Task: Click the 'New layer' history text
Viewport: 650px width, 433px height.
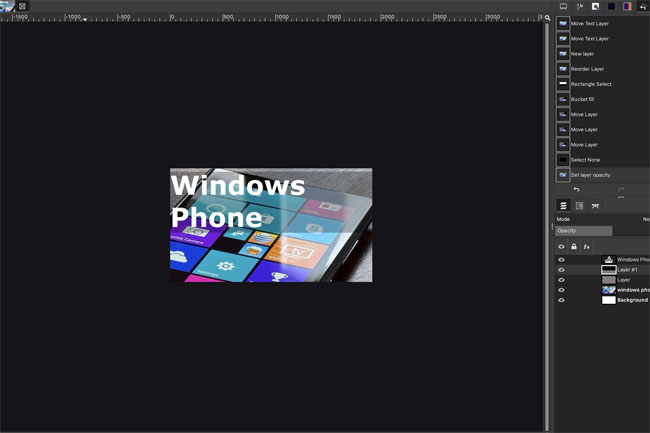Action: click(x=582, y=54)
